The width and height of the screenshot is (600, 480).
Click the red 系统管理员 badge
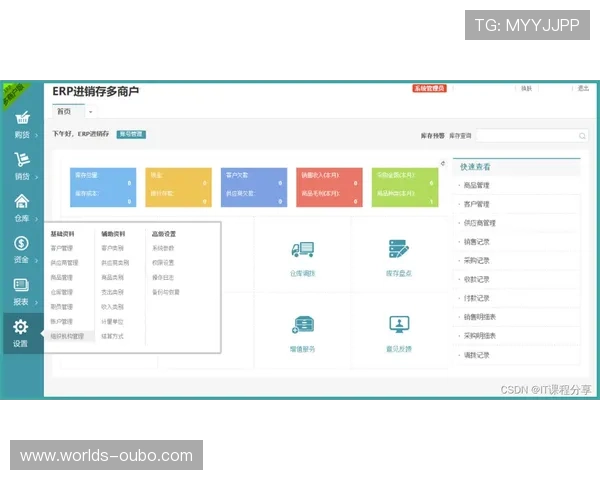(429, 88)
